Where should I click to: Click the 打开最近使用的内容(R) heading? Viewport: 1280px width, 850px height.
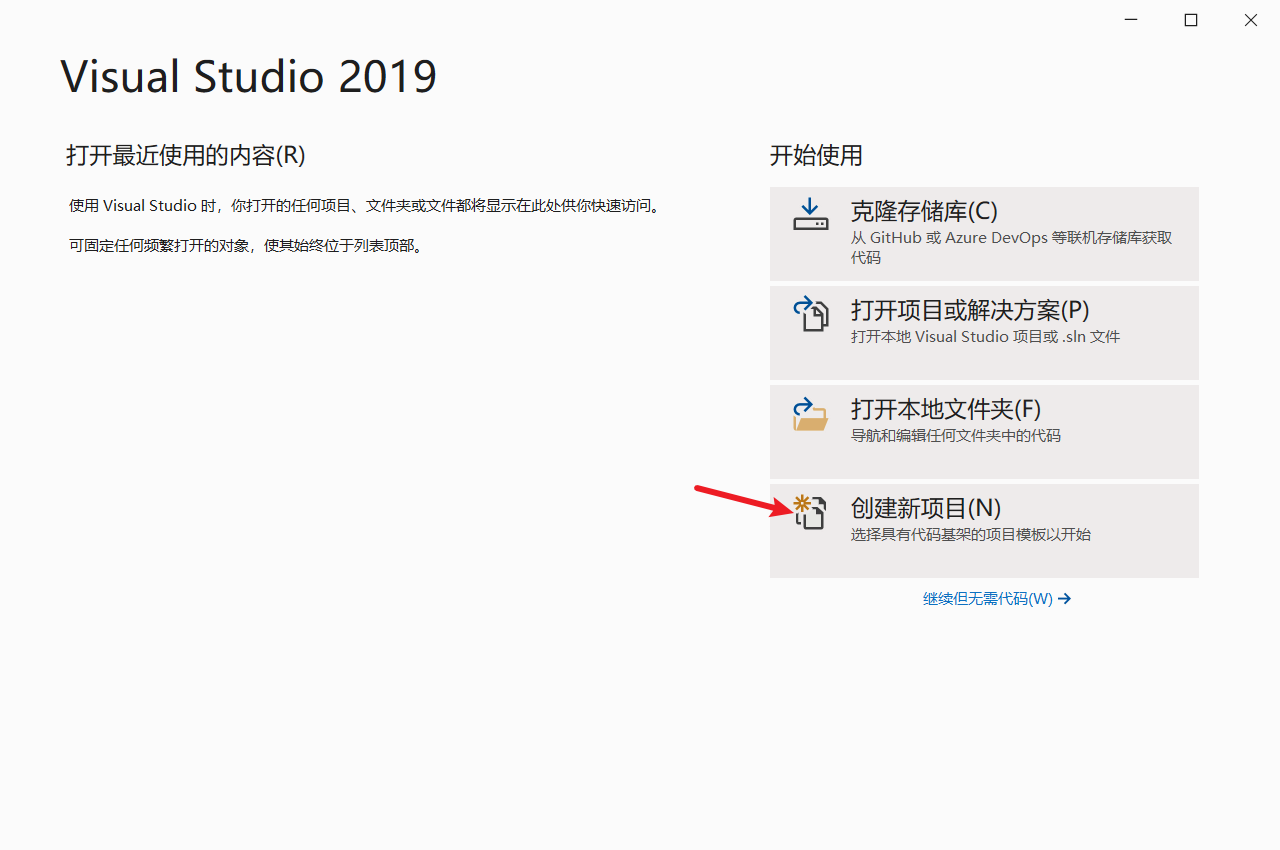186,155
